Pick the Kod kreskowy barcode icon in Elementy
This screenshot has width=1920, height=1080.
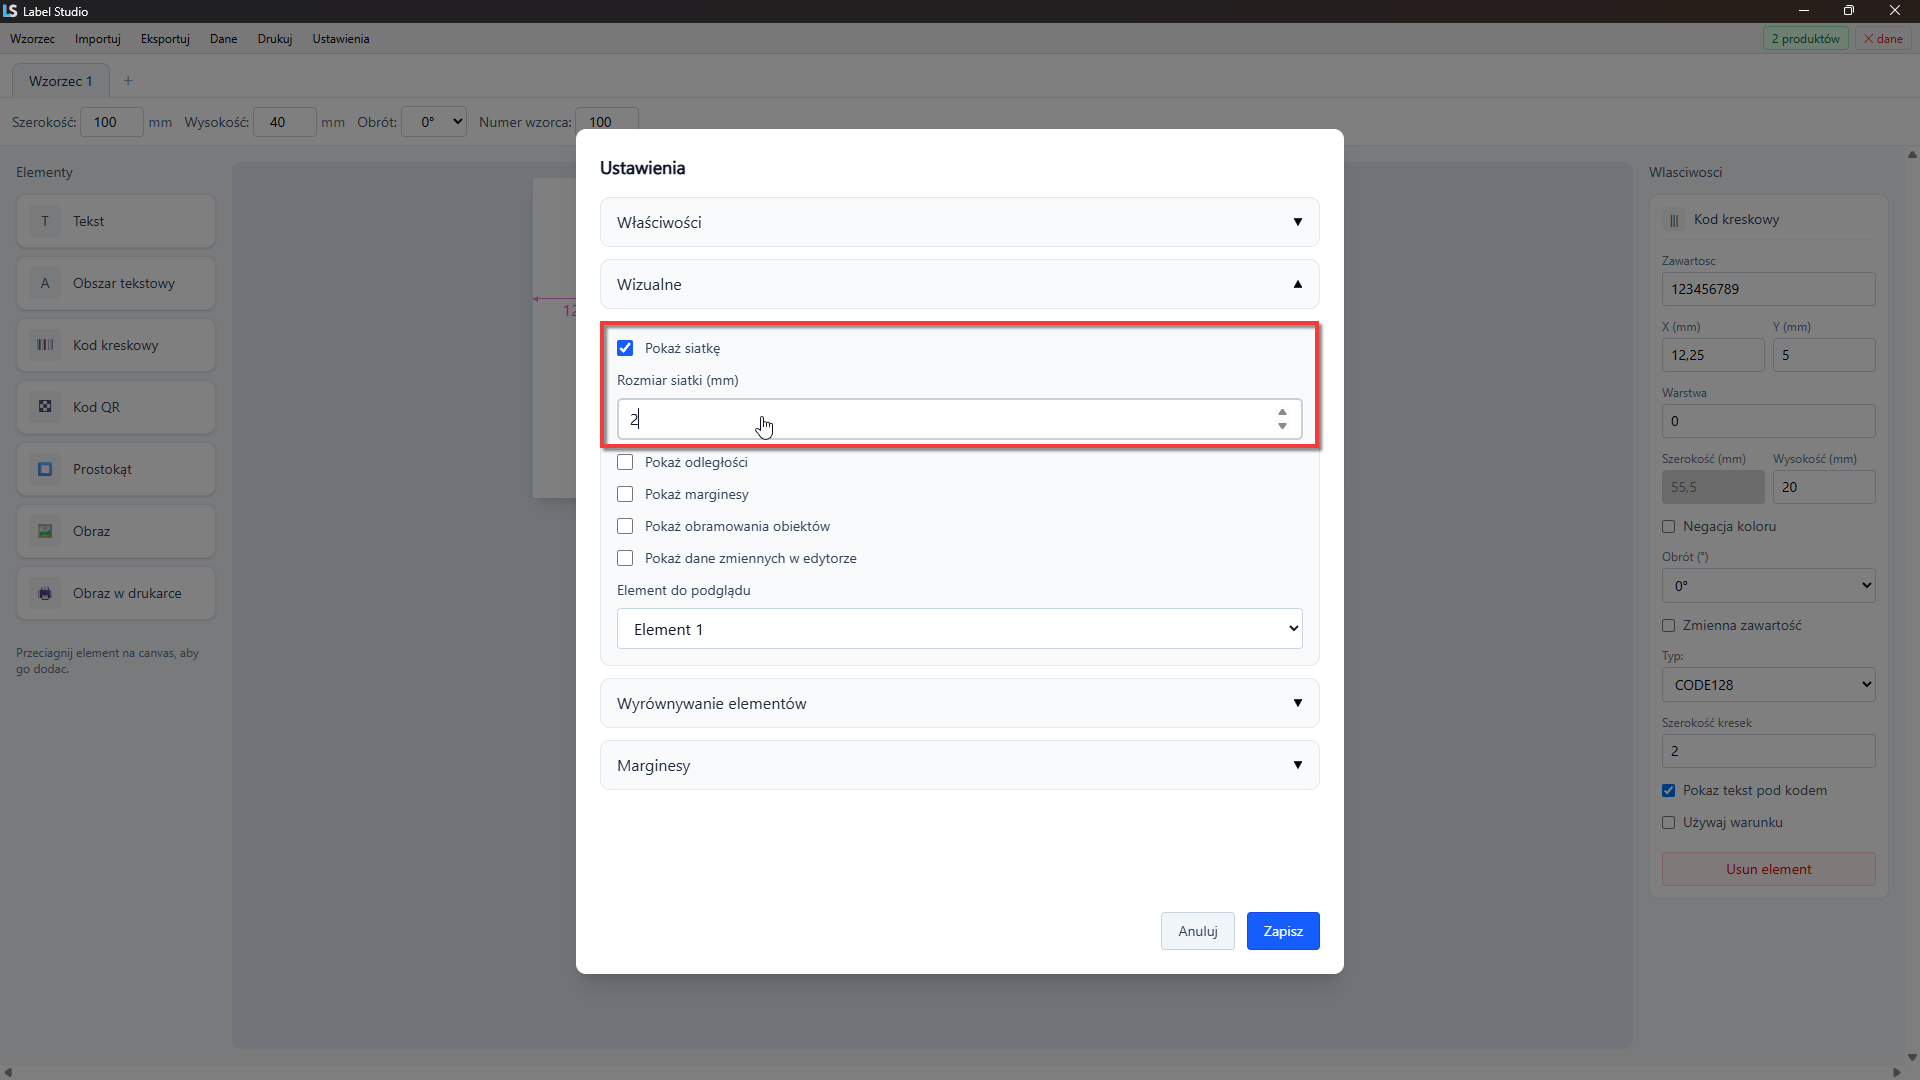coord(45,345)
